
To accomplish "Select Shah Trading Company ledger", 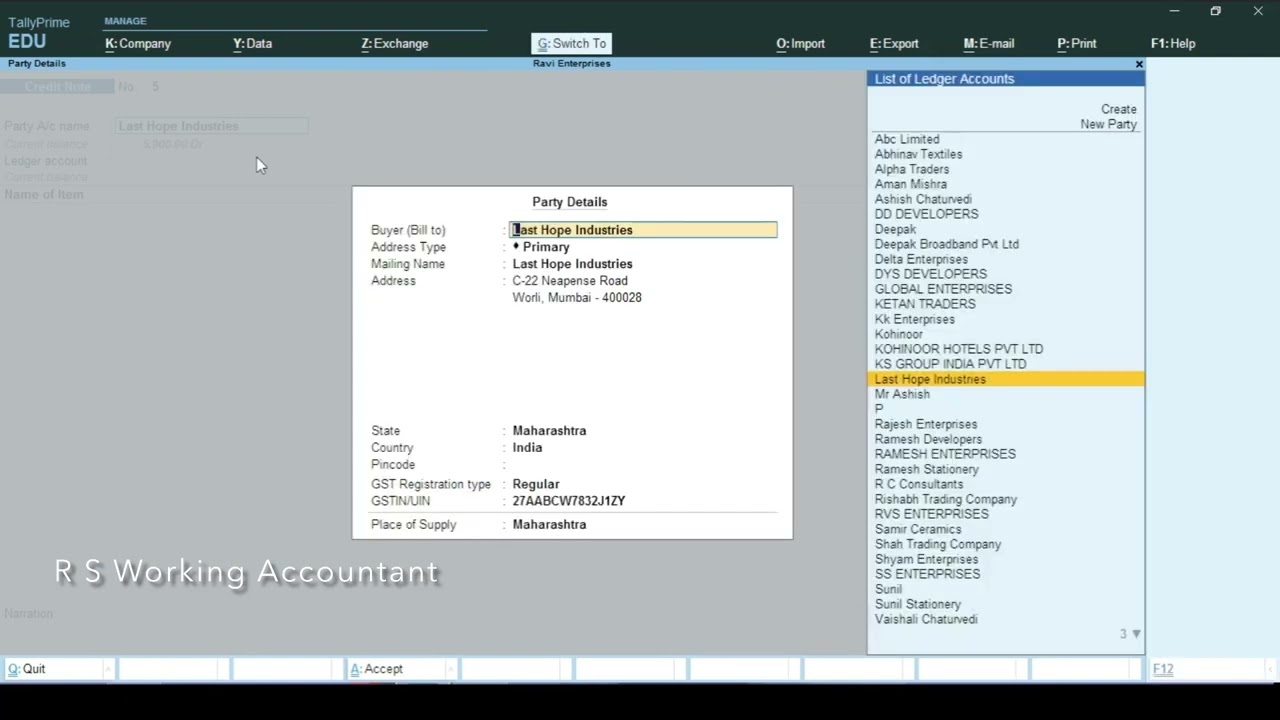I will click(x=937, y=544).
